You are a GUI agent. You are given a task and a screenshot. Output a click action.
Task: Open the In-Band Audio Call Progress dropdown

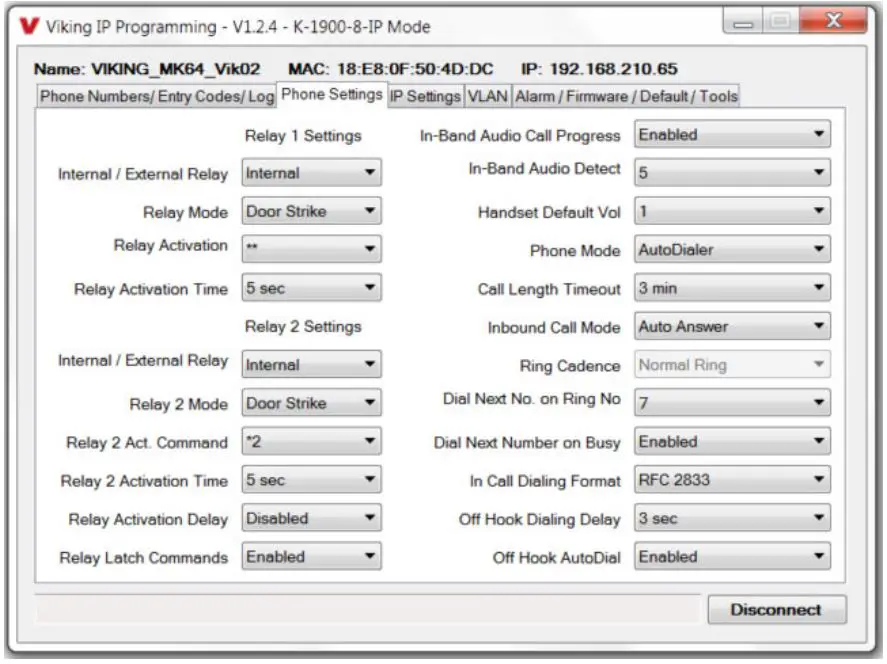coord(732,134)
